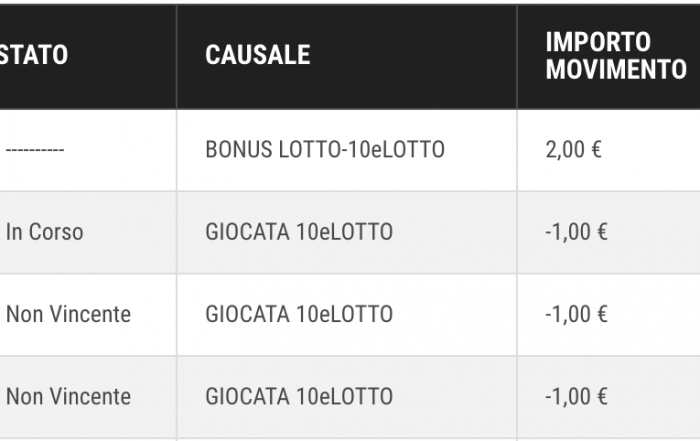Click the word BONUS in the first row
Screen dimensions: 700x441
239,150
